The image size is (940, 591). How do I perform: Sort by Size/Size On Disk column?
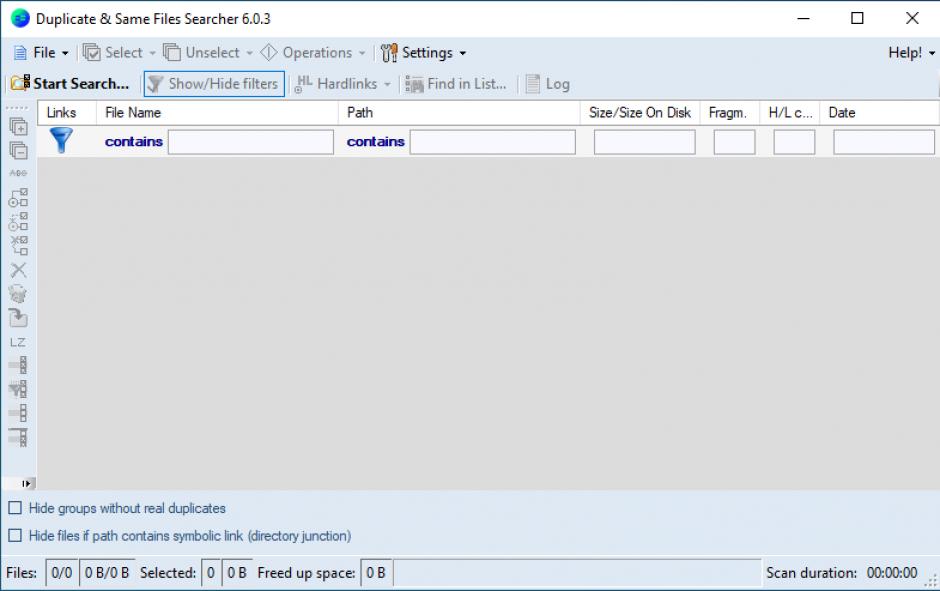(640, 113)
